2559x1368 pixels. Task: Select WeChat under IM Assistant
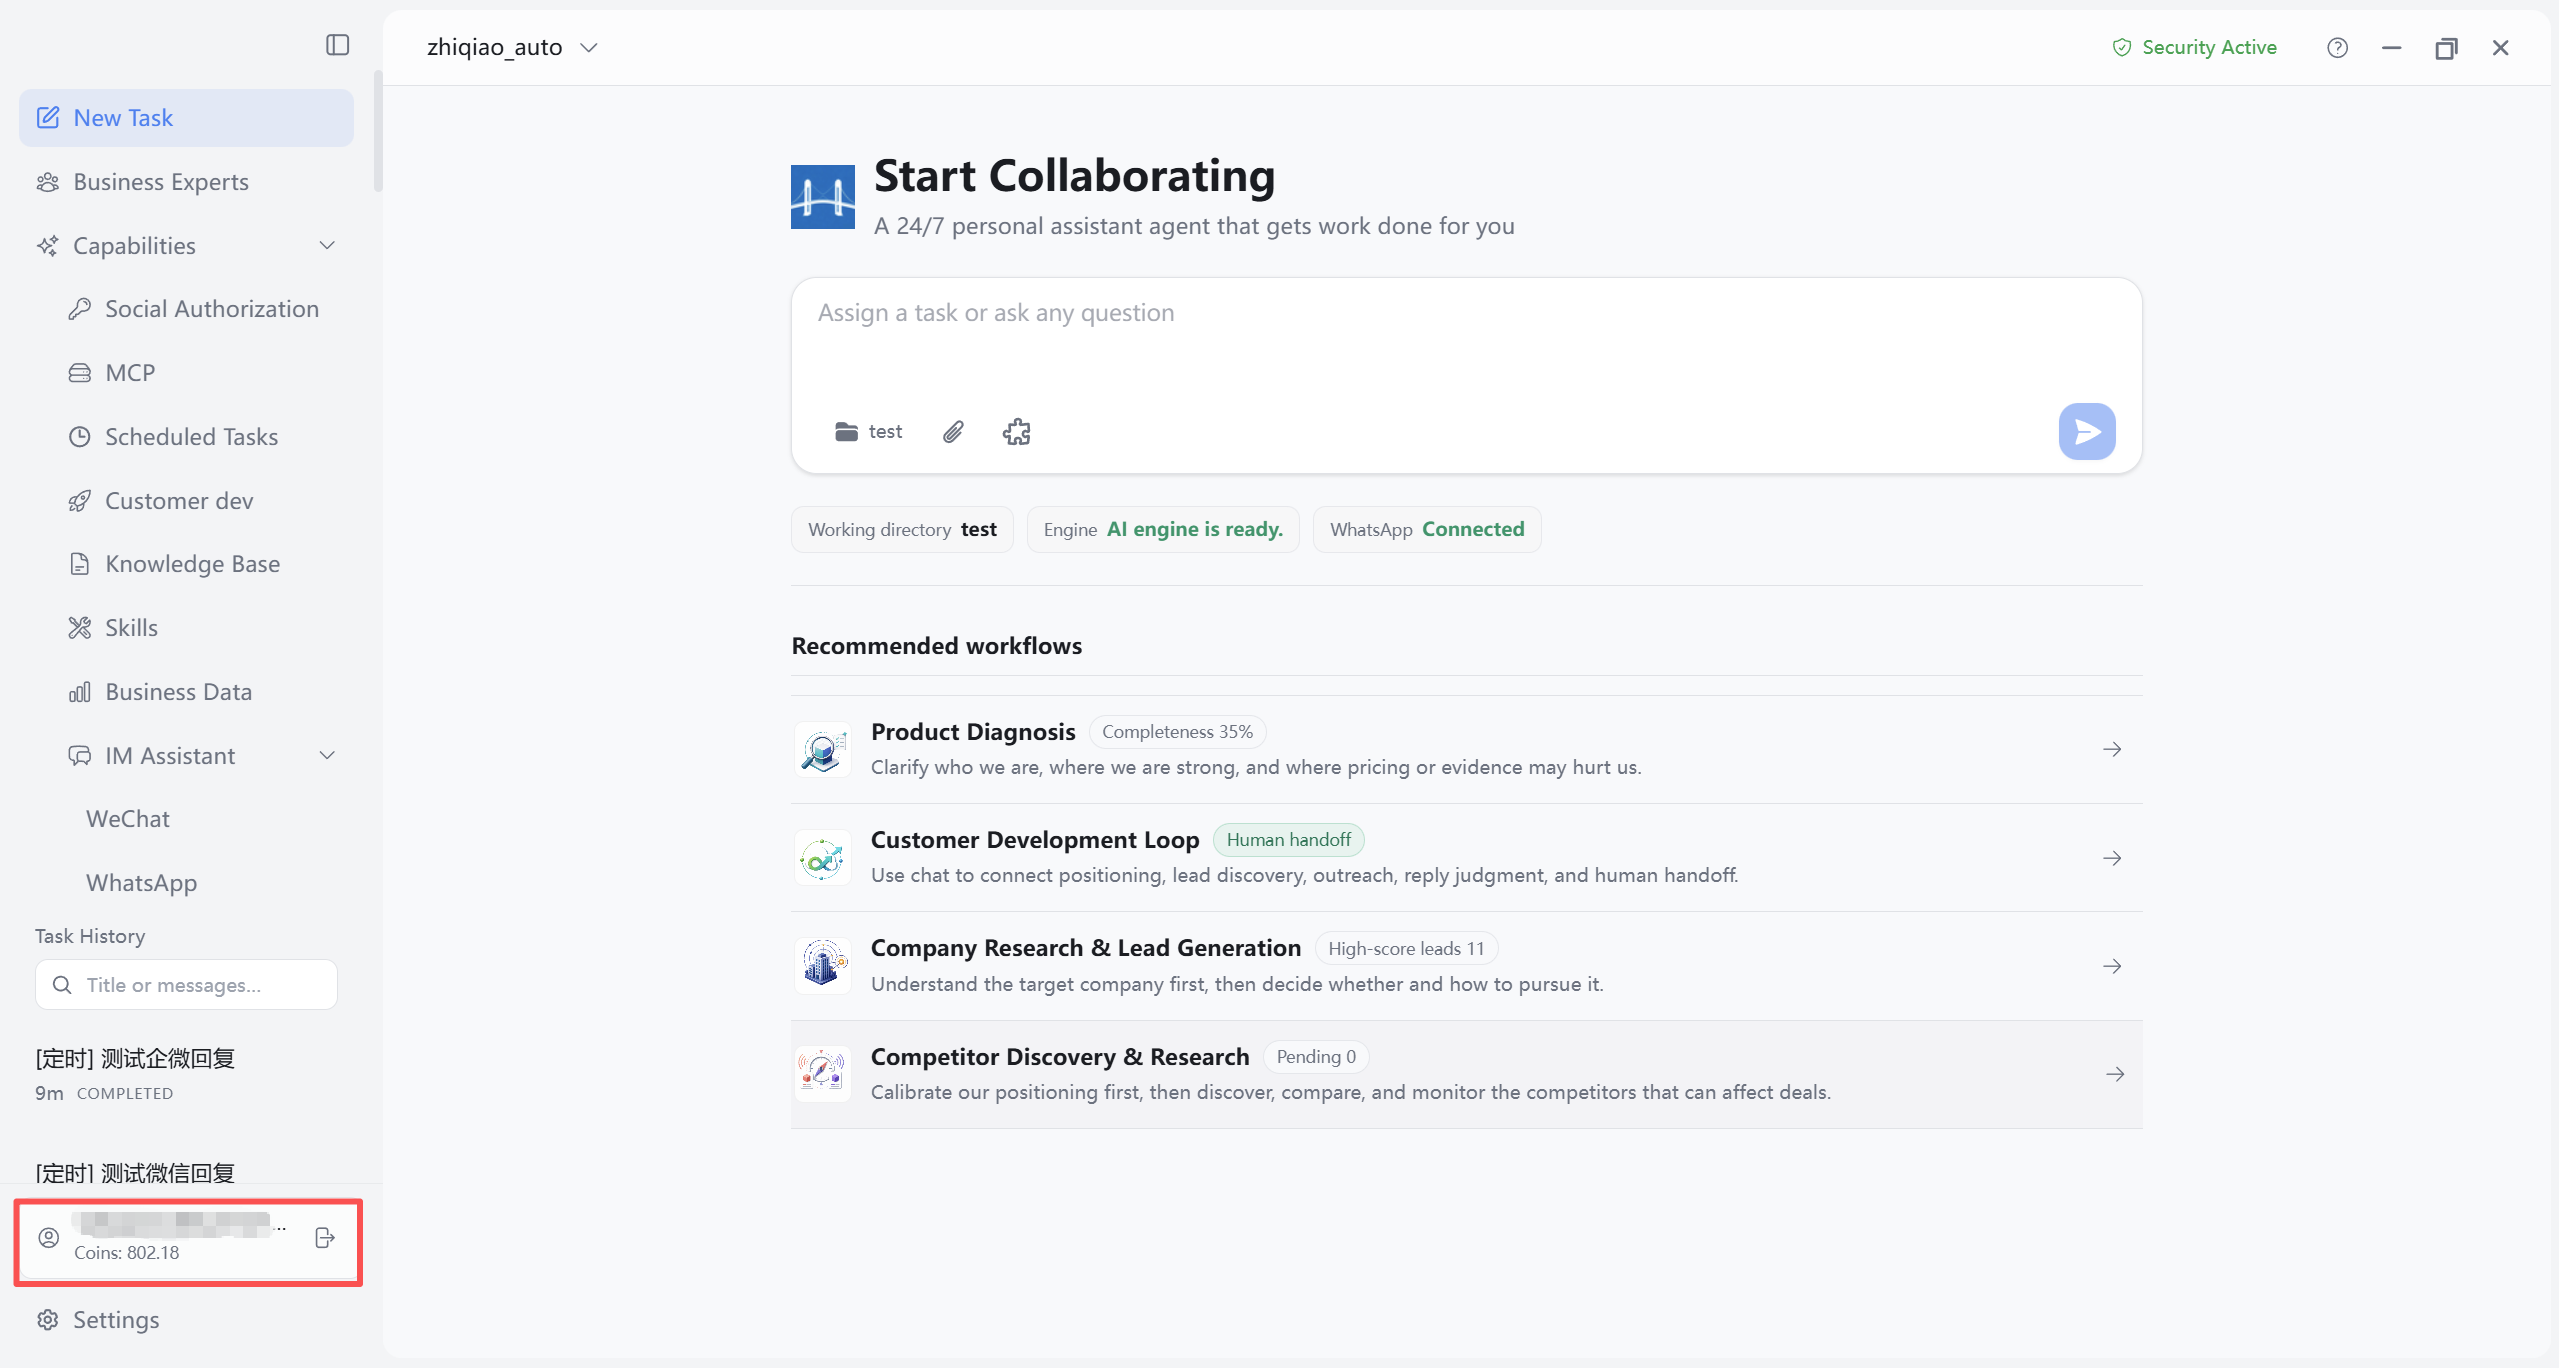click(x=128, y=819)
